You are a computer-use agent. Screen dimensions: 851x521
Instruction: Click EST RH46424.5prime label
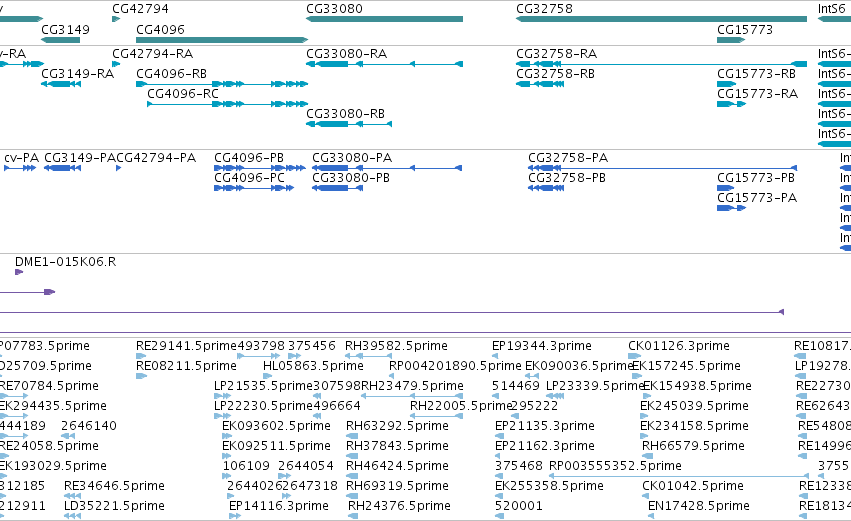click(397, 466)
